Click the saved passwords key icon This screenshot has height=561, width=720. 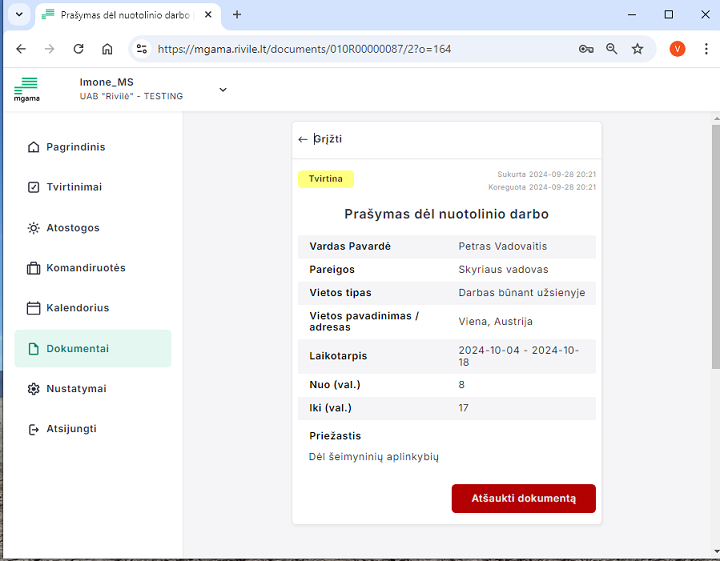coord(586,49)
